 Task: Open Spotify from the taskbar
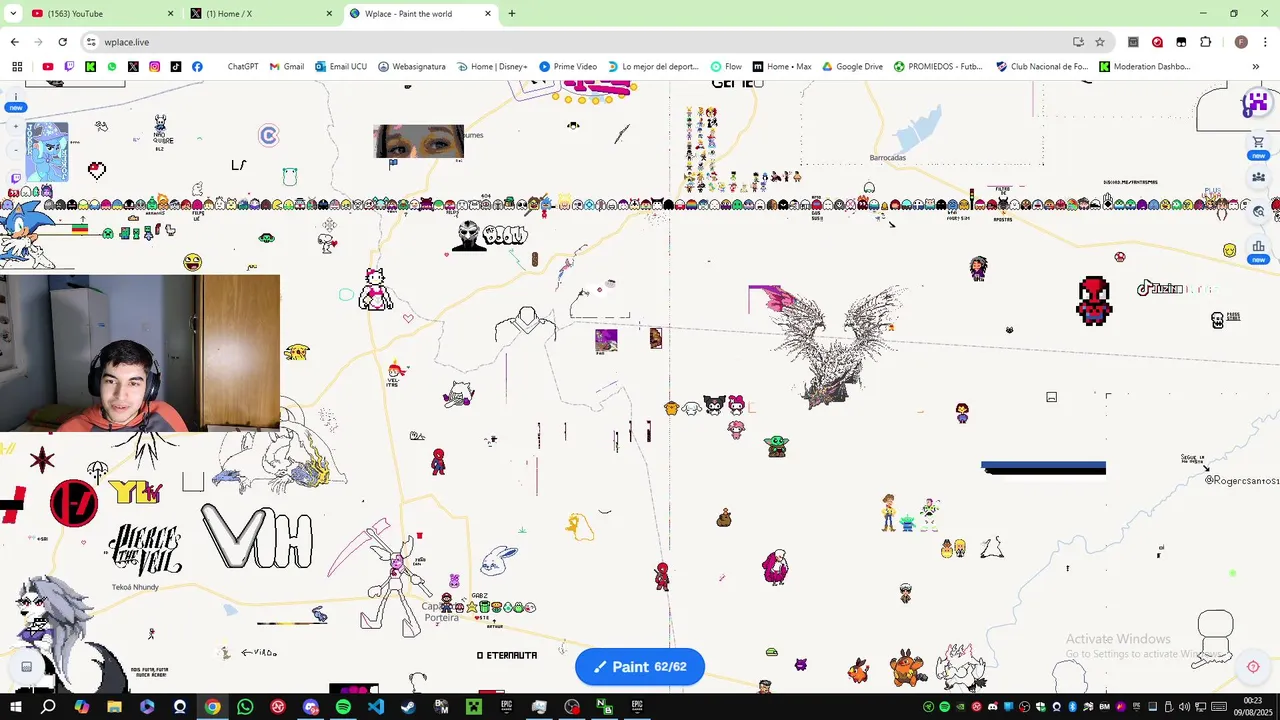pos(343,707)
